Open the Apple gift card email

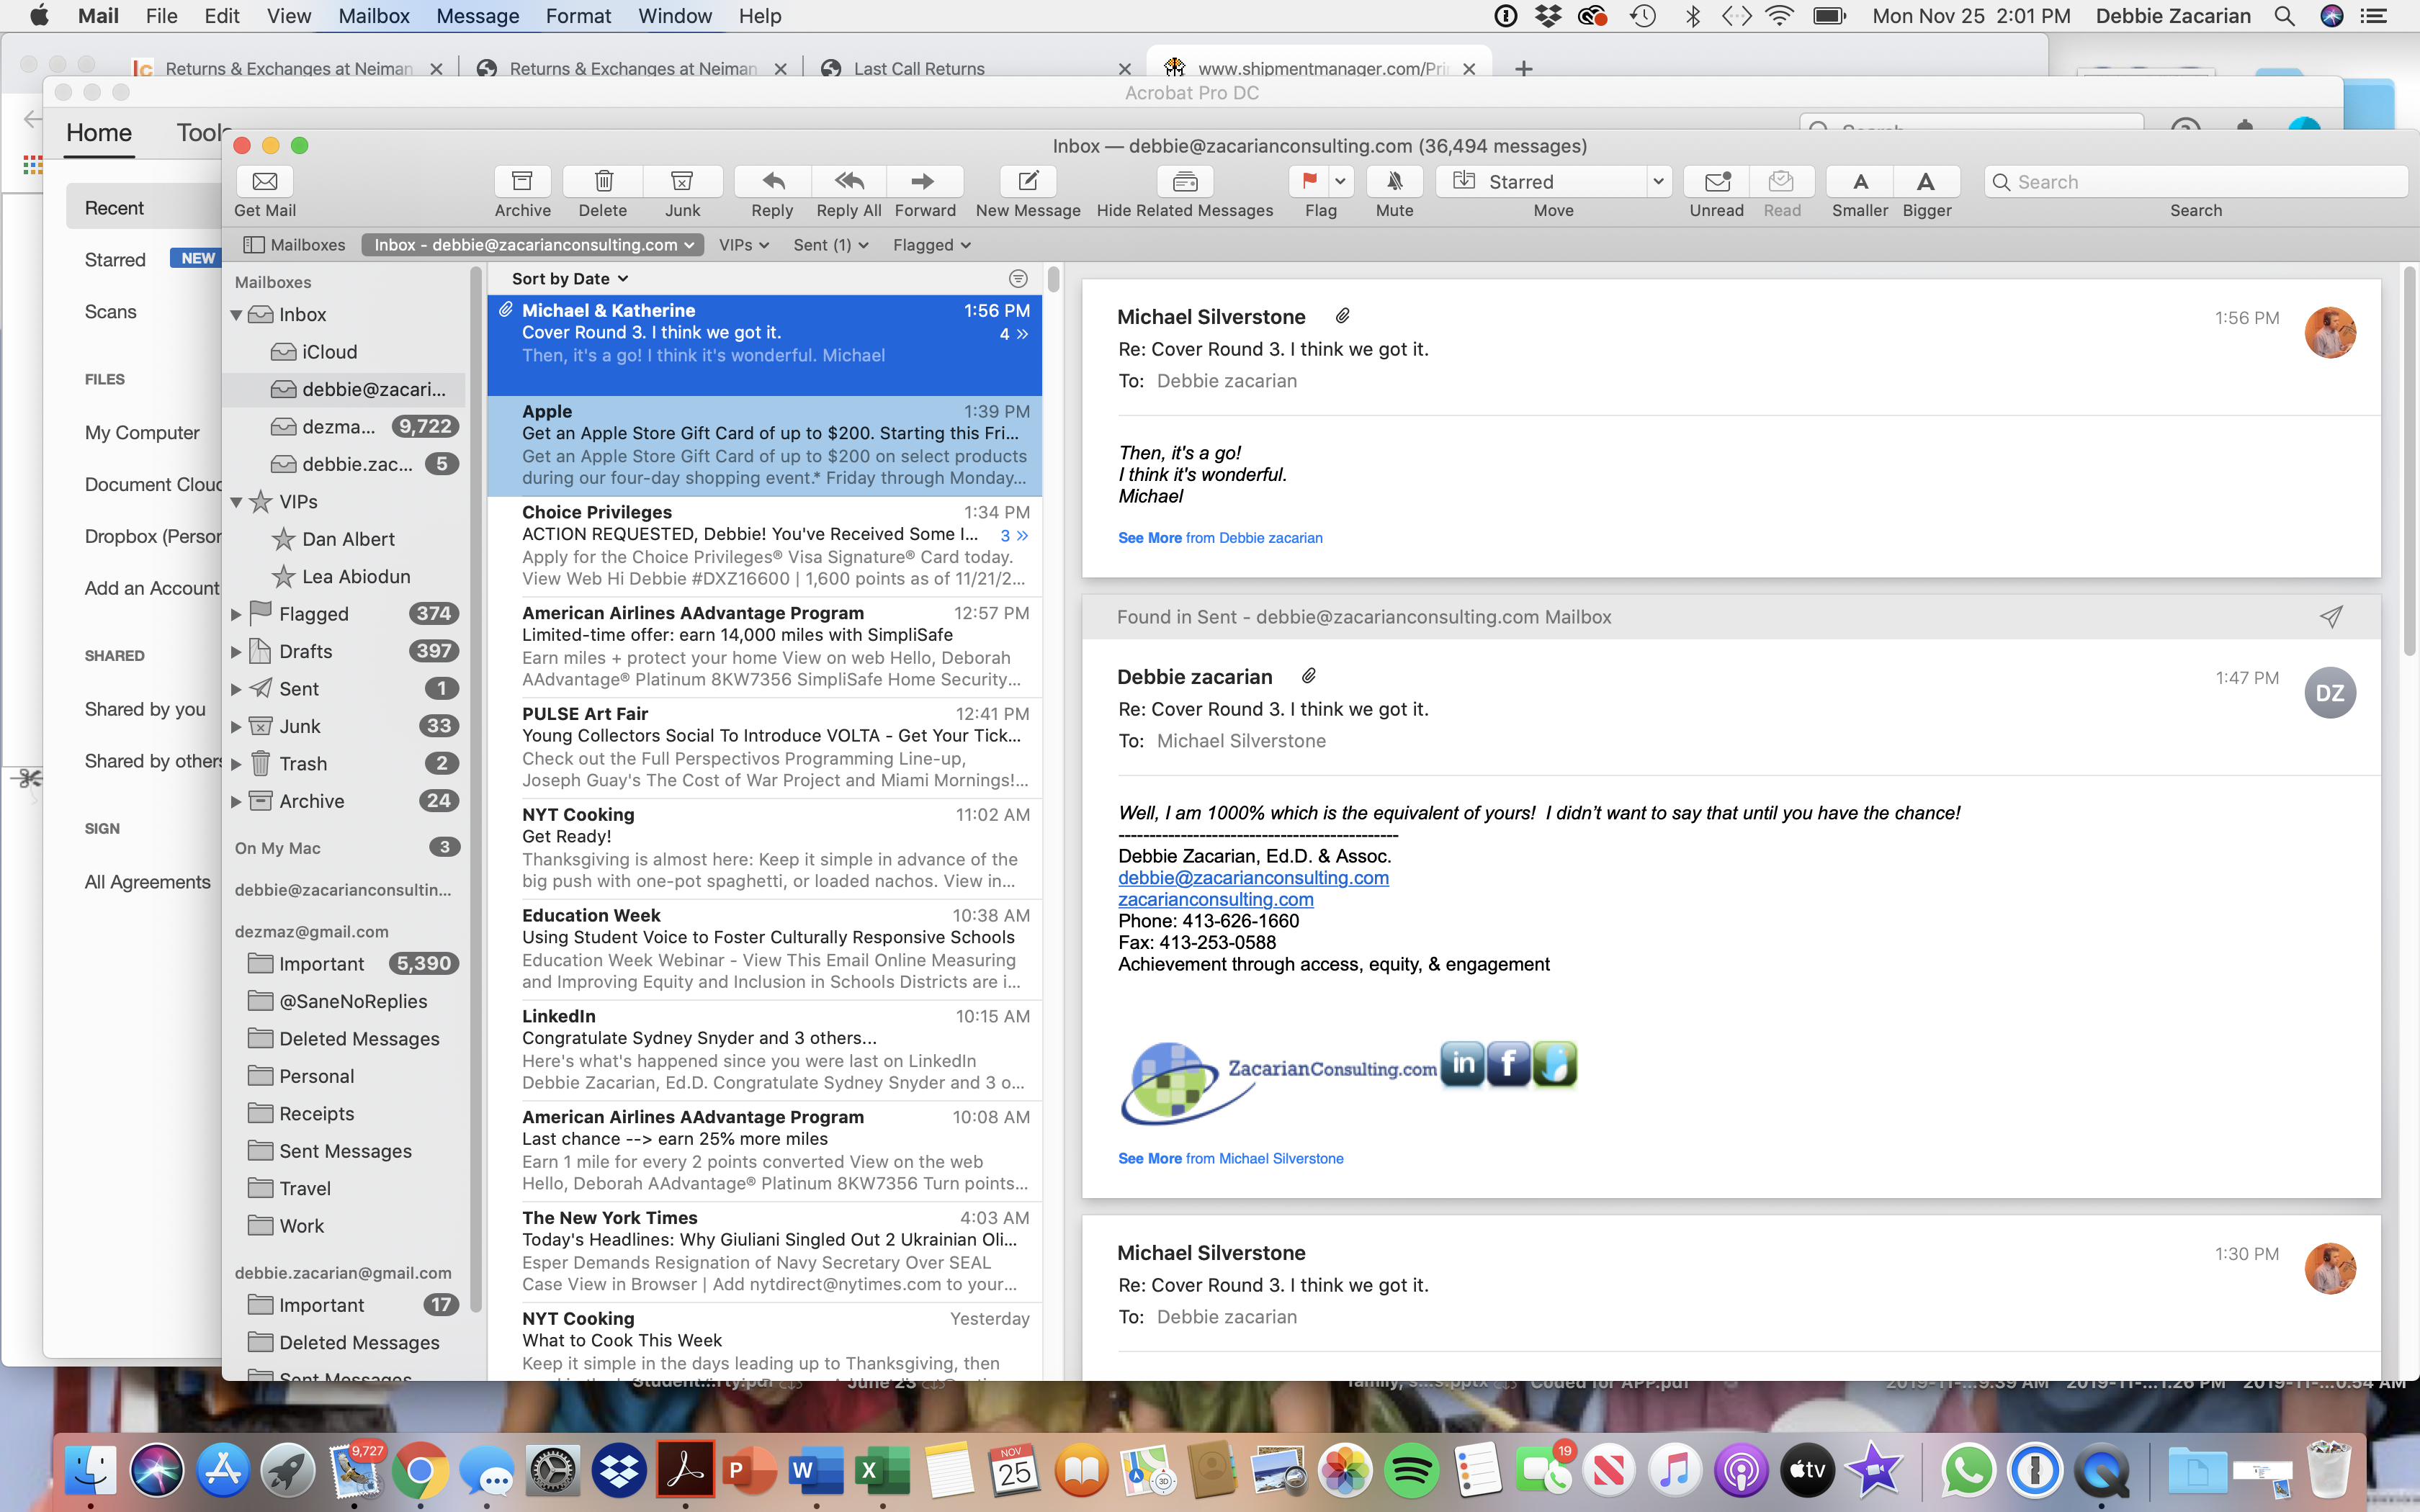click(x=765, y=445)
